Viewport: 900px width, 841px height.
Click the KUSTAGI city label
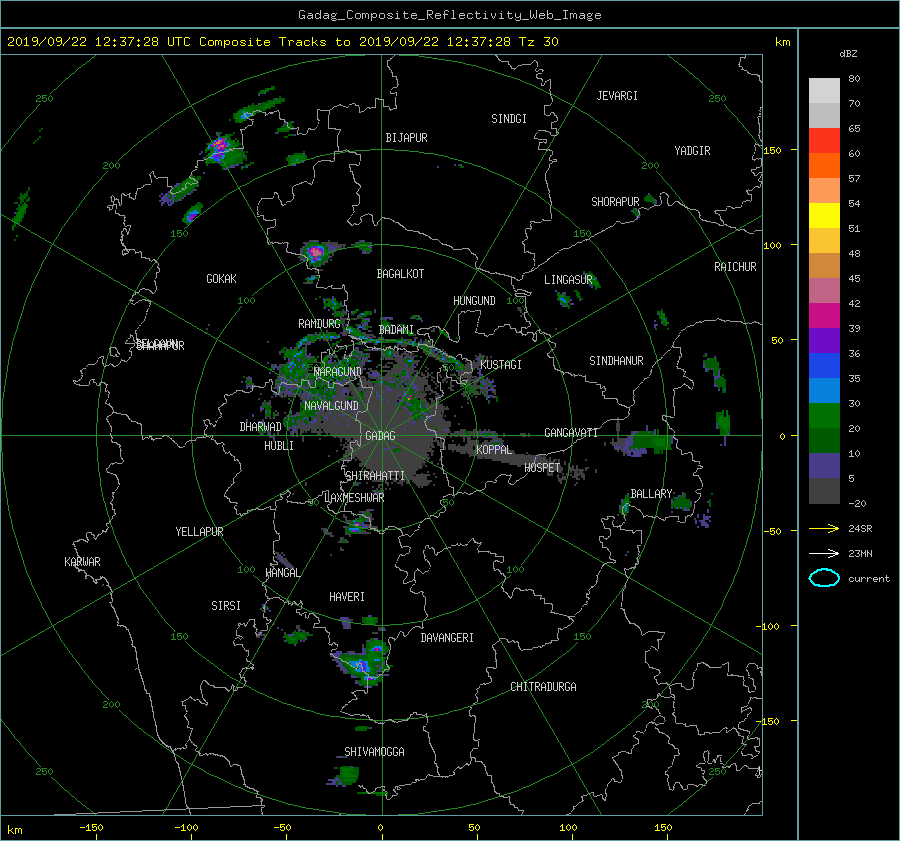(501, 365)
